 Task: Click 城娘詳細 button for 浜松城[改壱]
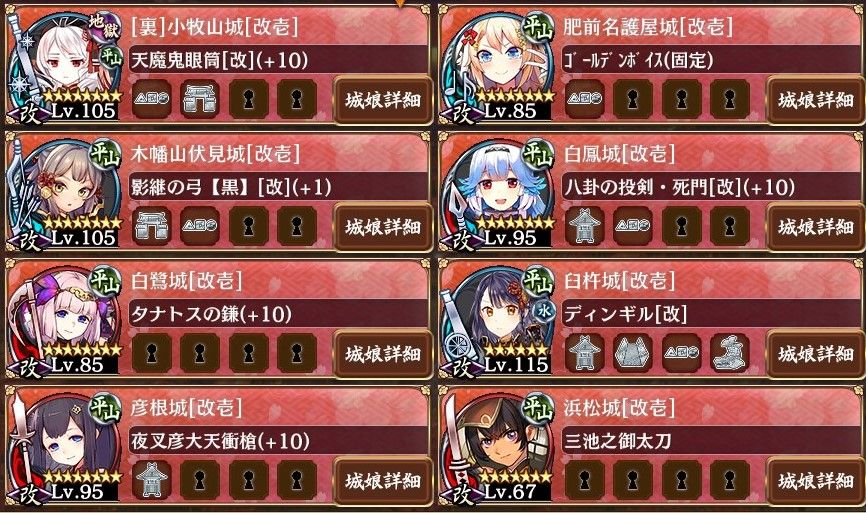point(816,481)
